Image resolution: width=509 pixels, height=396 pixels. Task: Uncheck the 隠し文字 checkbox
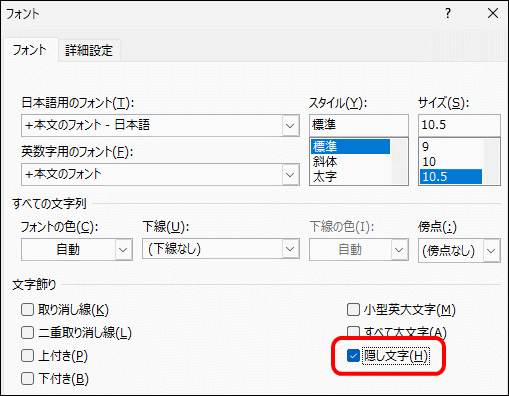[x=353, y=356]
